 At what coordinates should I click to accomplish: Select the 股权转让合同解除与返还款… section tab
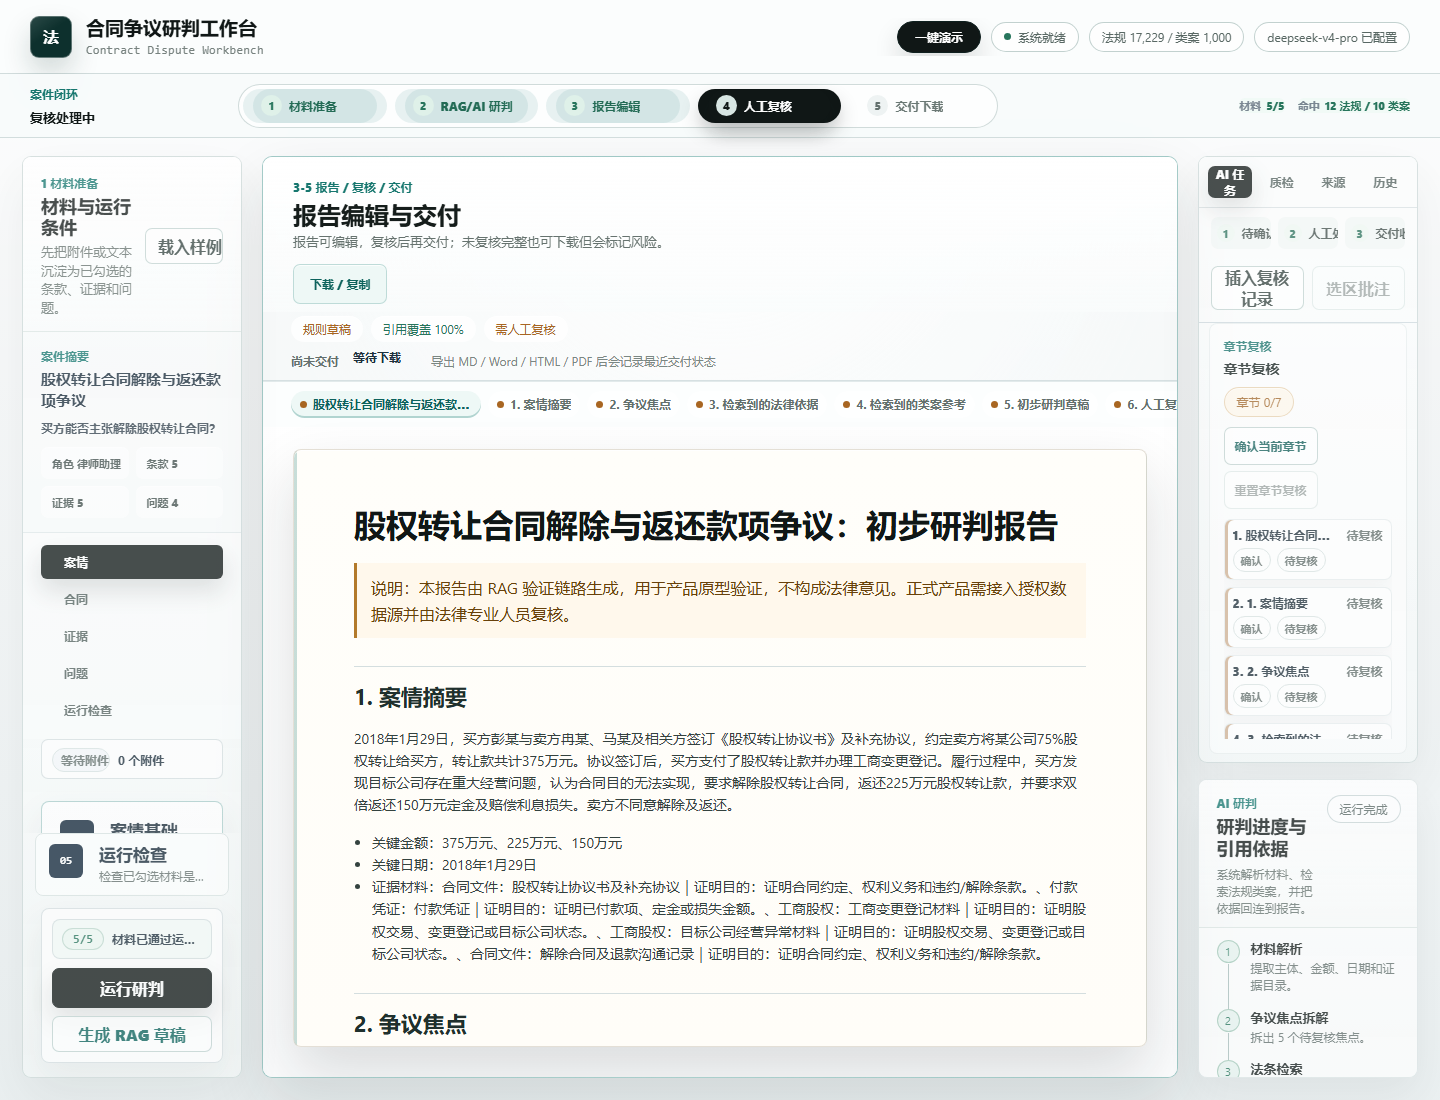(386, 404)
